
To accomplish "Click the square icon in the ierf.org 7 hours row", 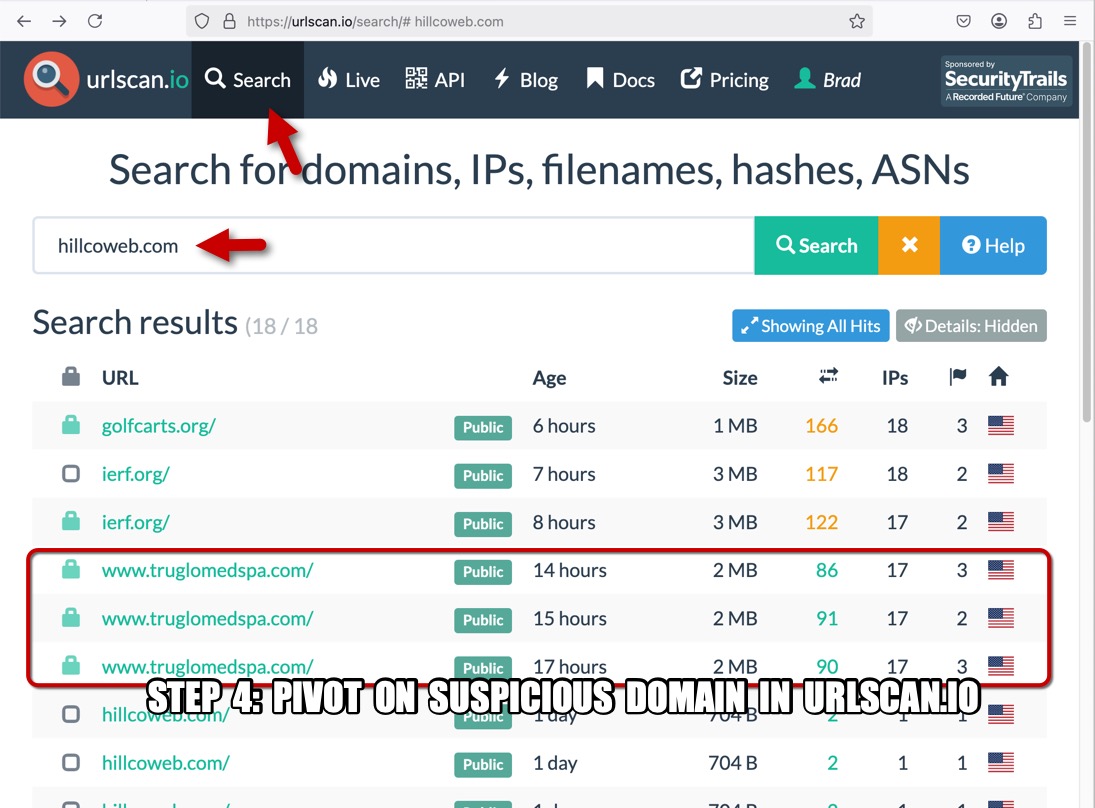I will pos(71,473).
